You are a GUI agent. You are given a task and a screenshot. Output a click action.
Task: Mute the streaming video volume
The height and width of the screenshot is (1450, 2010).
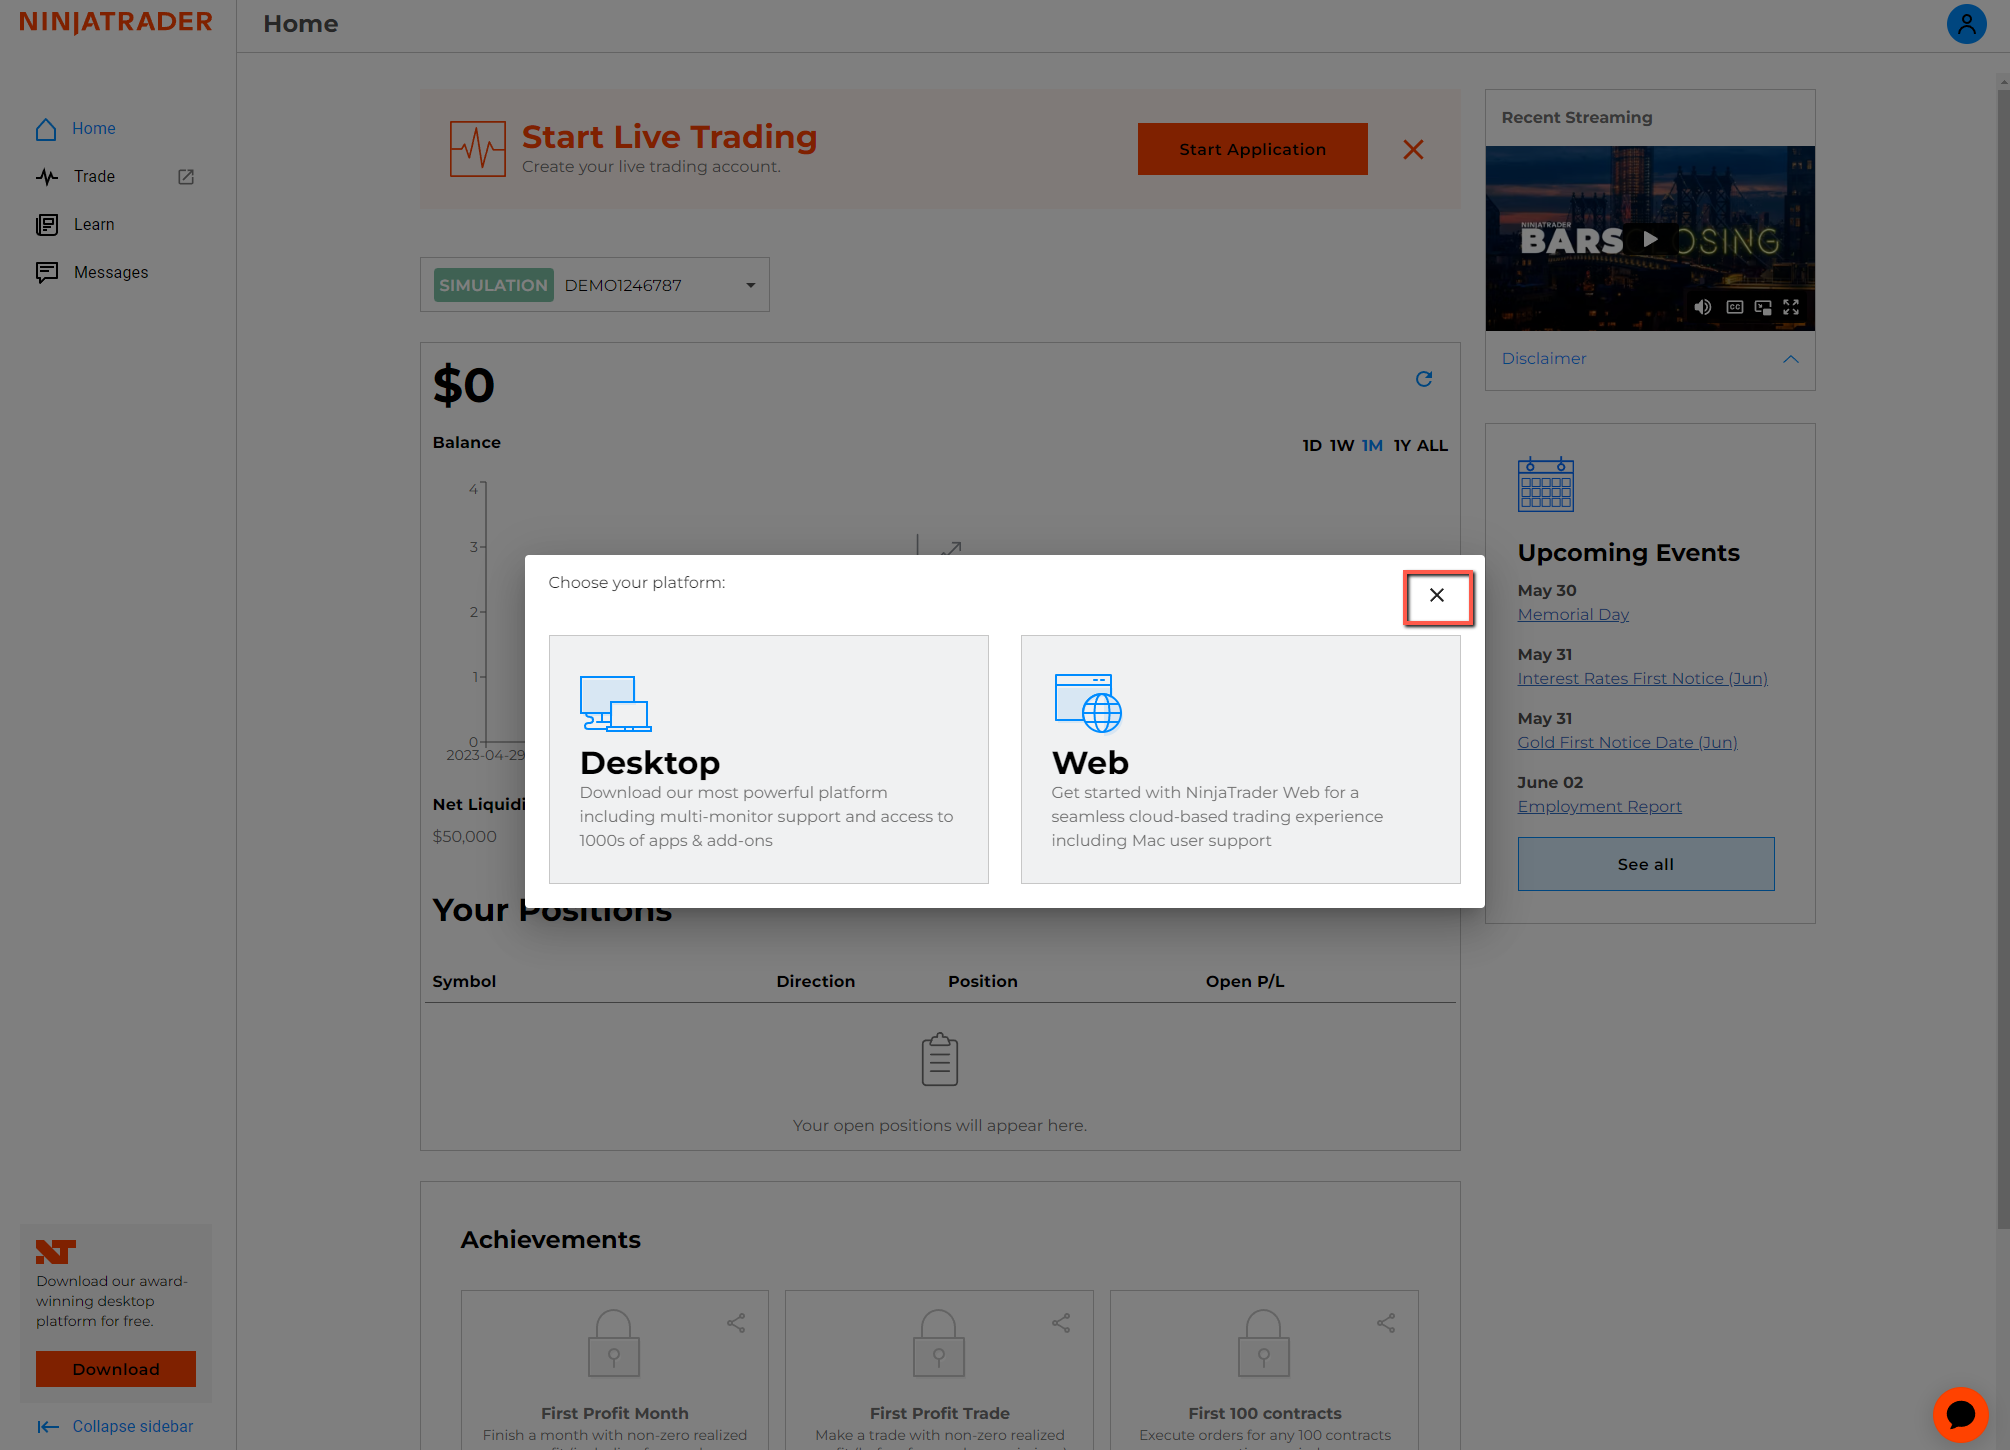click(x=1702, y=307)
